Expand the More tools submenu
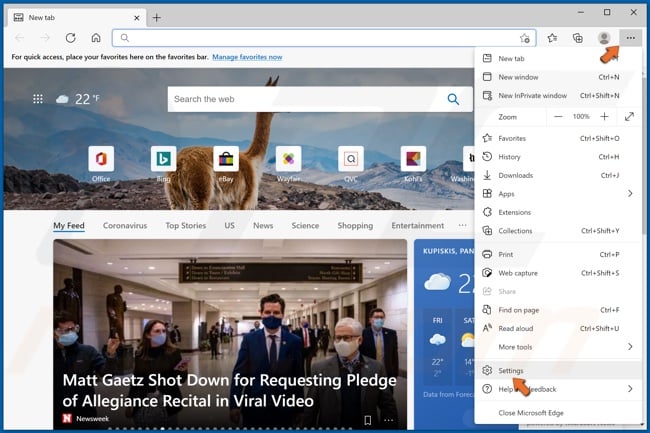650x433 pixels. coord(630,347)
